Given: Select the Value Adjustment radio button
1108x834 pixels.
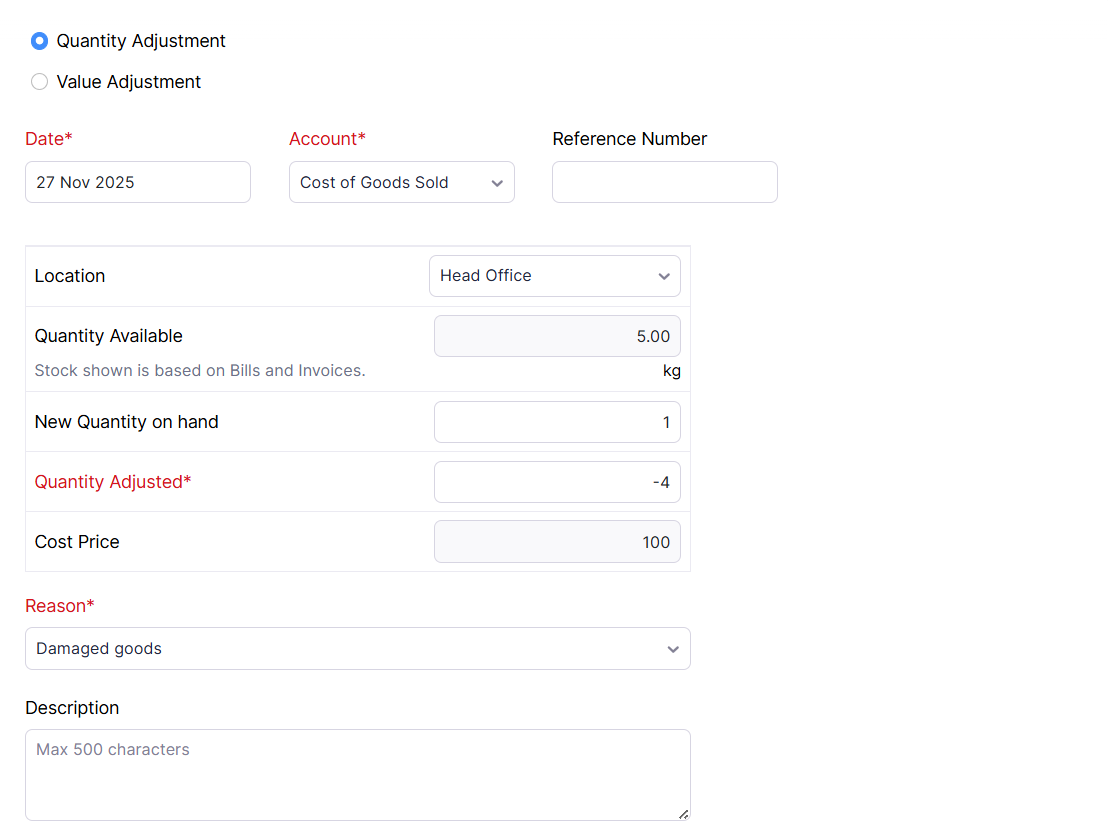Looking at the screenshot, I should (40, 82).
